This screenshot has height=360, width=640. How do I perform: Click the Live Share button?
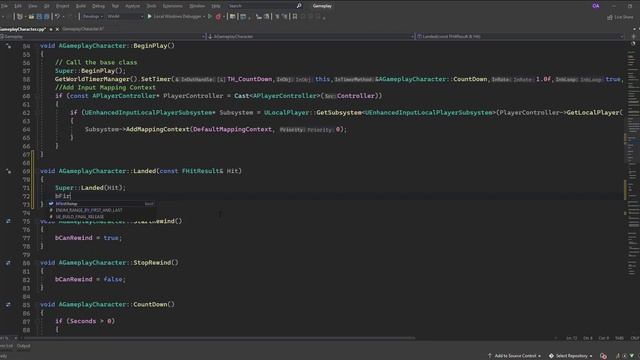pyautogui.click(x=620, y=17)
